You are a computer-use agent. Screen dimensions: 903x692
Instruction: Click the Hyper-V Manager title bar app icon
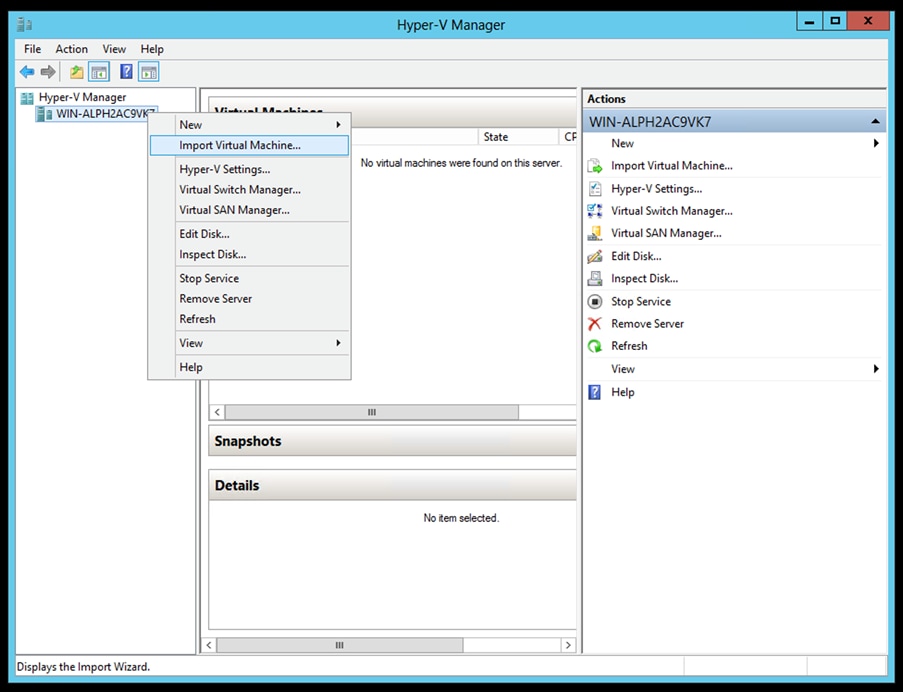[x=25, y=24]
